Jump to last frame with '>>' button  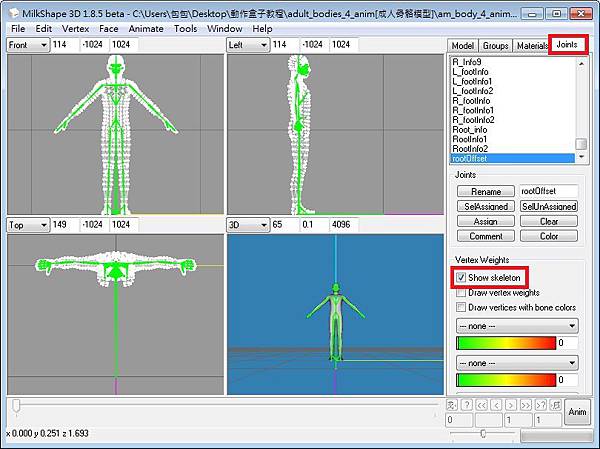point(526,405)
